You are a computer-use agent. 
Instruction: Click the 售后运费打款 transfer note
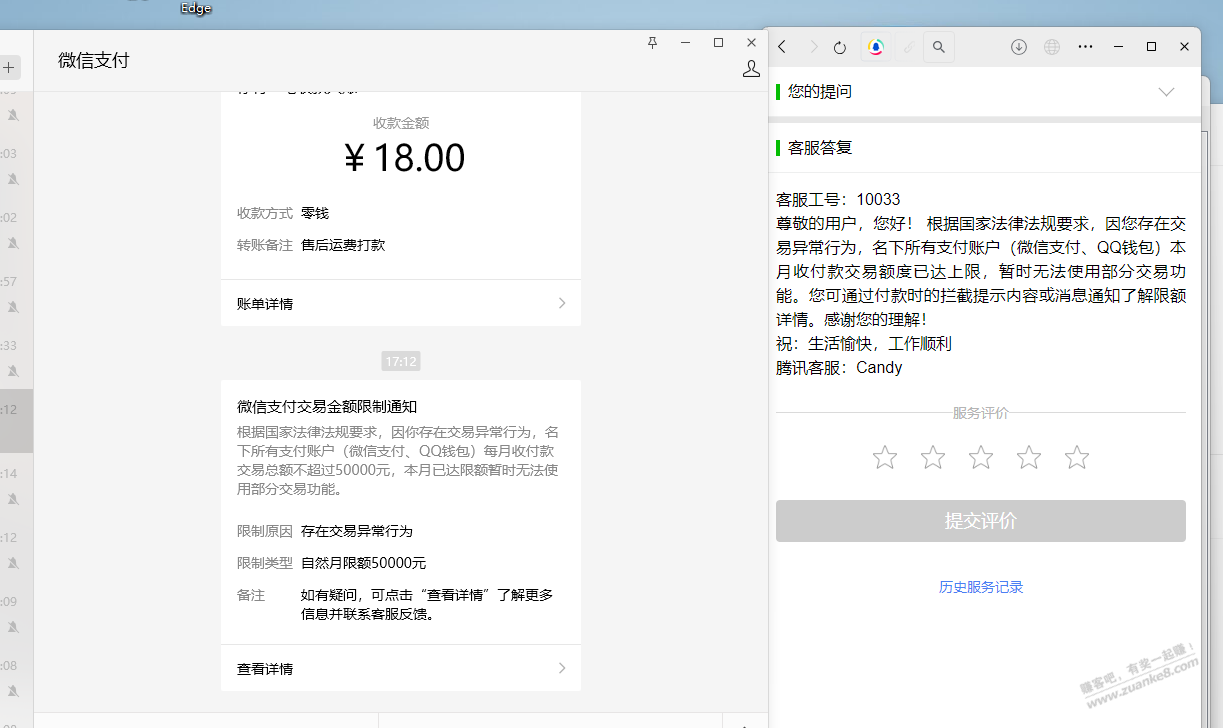click(x=343, y=245)
